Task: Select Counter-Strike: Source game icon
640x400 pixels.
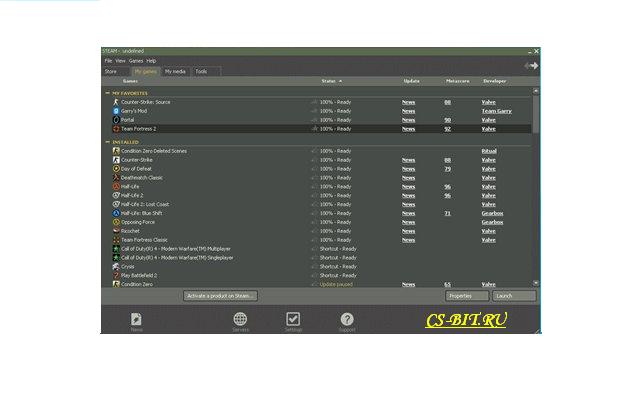Action: coord(116,102)
